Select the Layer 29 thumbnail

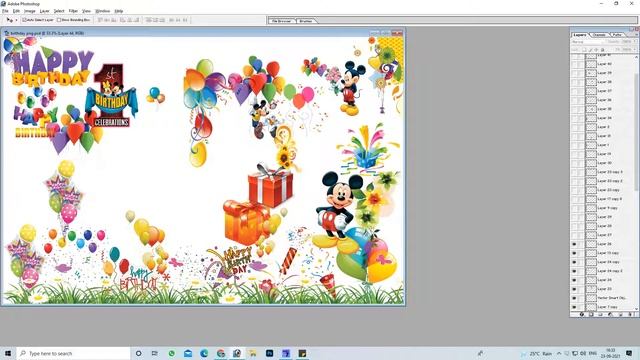pos(591,217)
